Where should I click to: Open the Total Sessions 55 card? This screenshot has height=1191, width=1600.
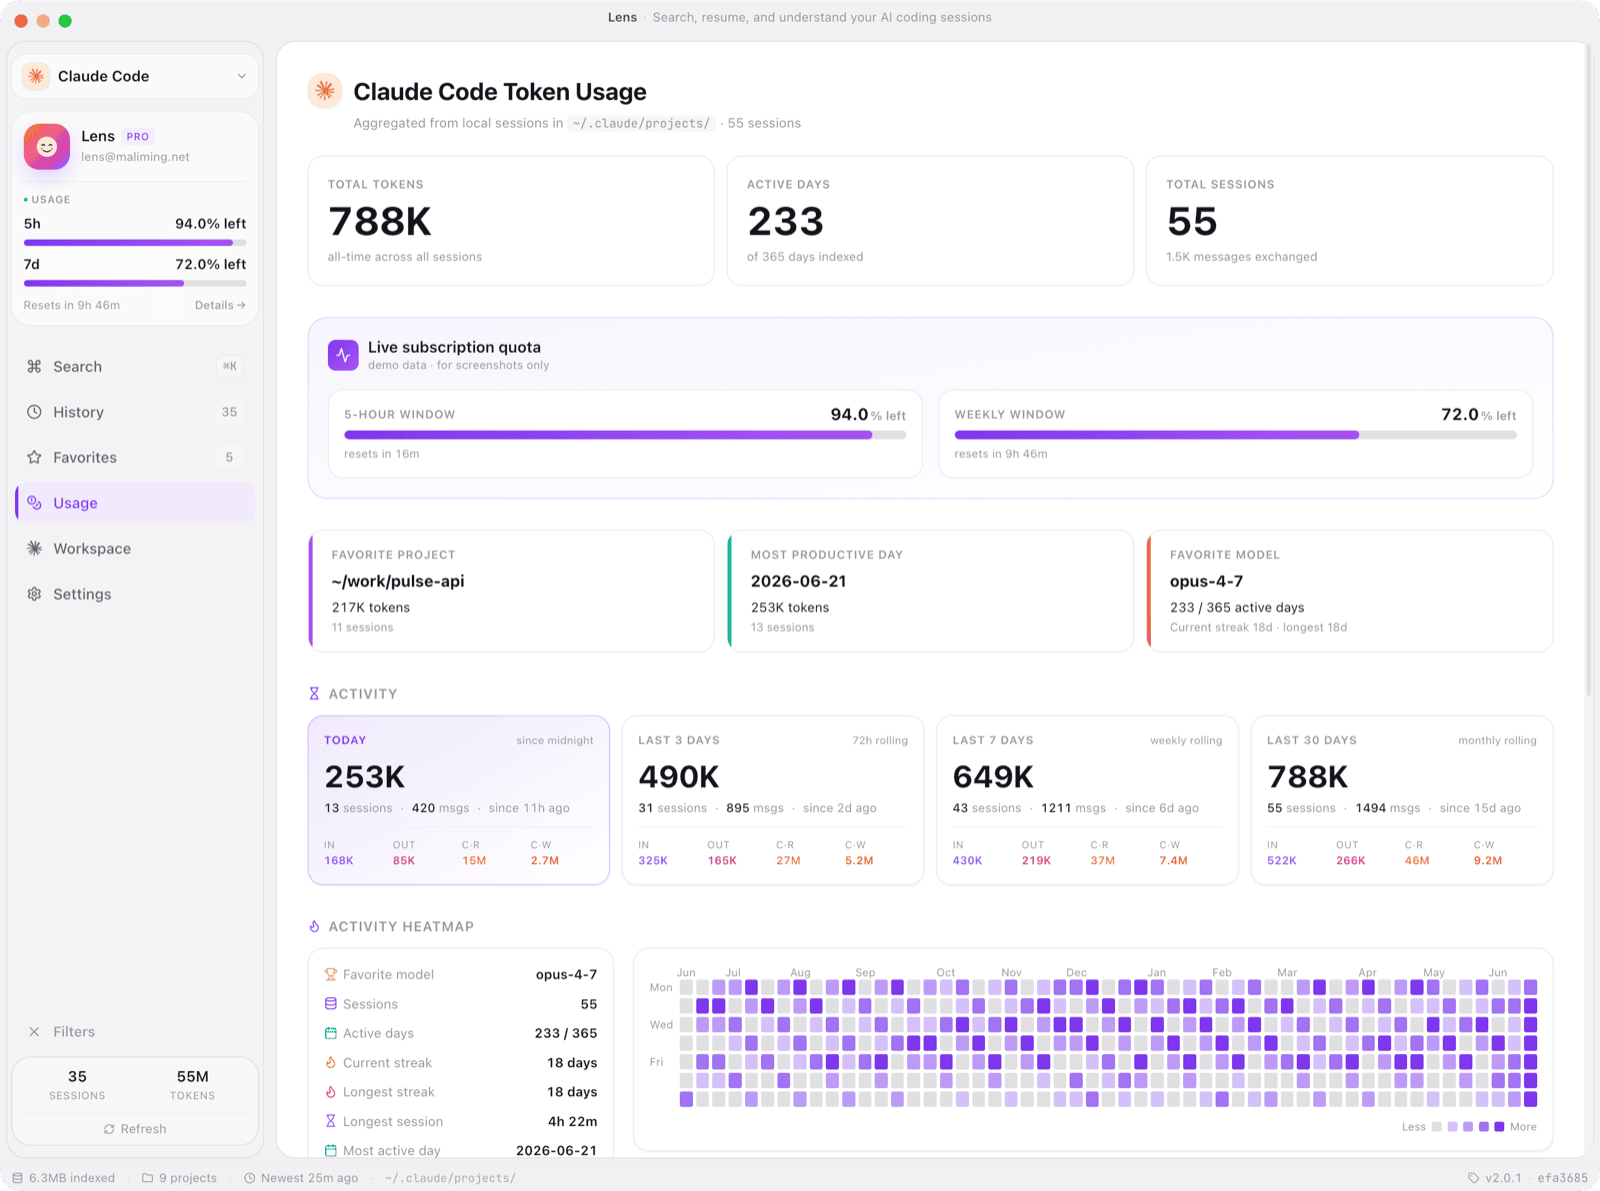point(1349,221)
